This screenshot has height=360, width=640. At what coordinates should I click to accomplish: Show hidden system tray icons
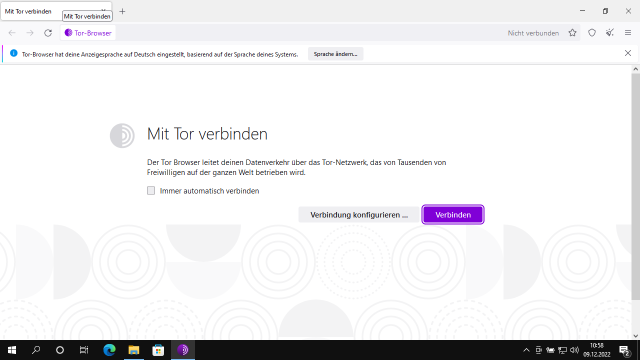pos(527,350)
